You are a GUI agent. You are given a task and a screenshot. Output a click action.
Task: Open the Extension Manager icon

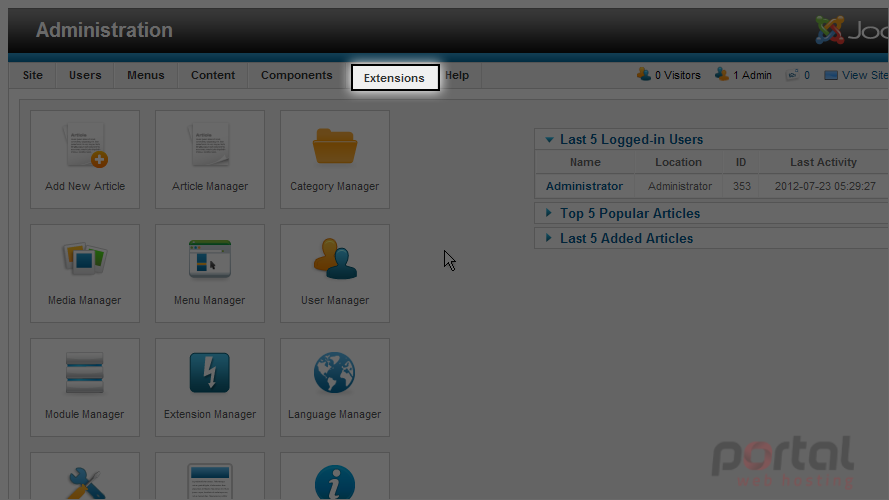click(210, 372)
